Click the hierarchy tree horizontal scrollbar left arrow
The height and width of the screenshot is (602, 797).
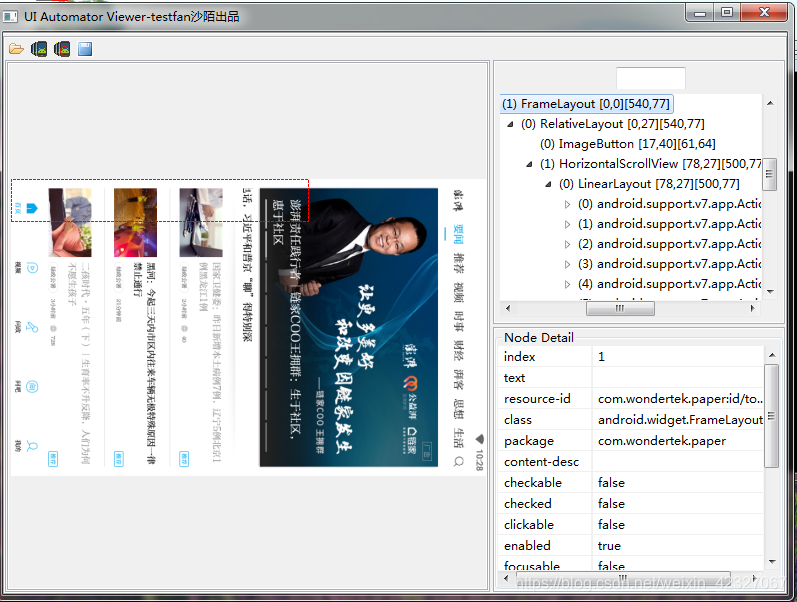point(507,308)
